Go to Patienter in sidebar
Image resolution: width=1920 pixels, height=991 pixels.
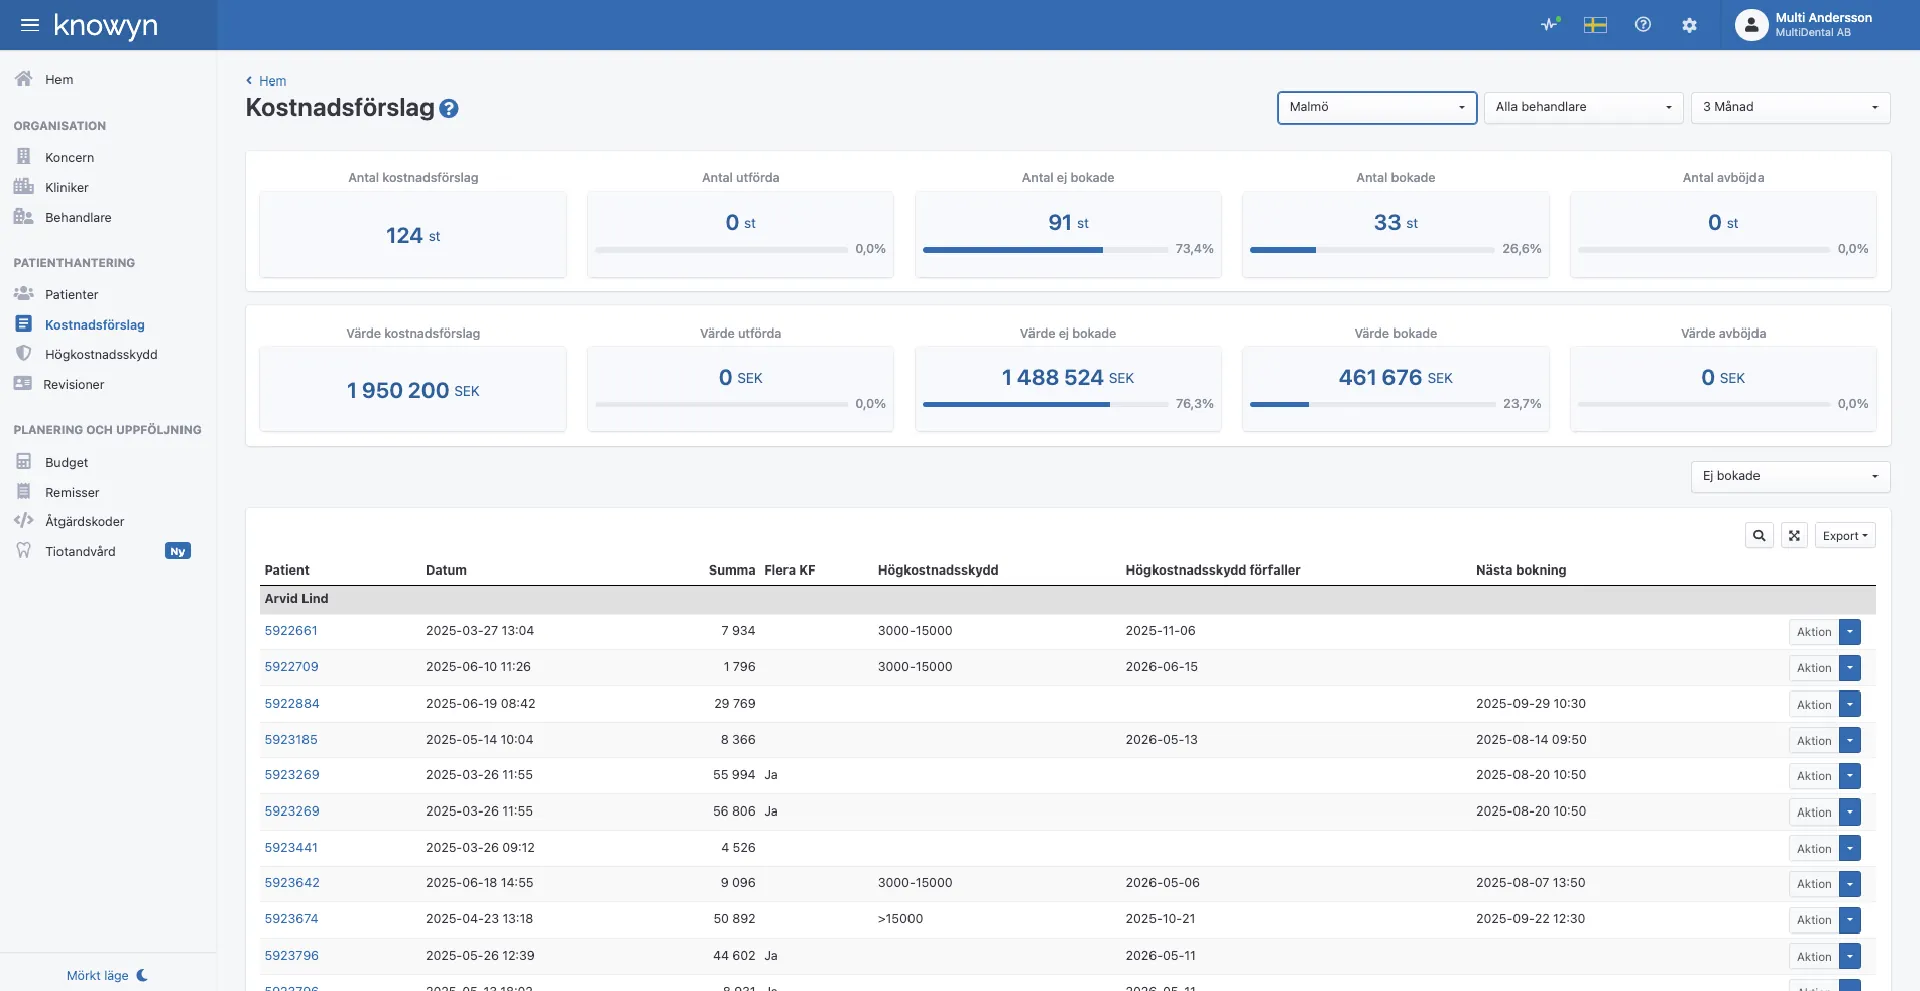[71, 294]
